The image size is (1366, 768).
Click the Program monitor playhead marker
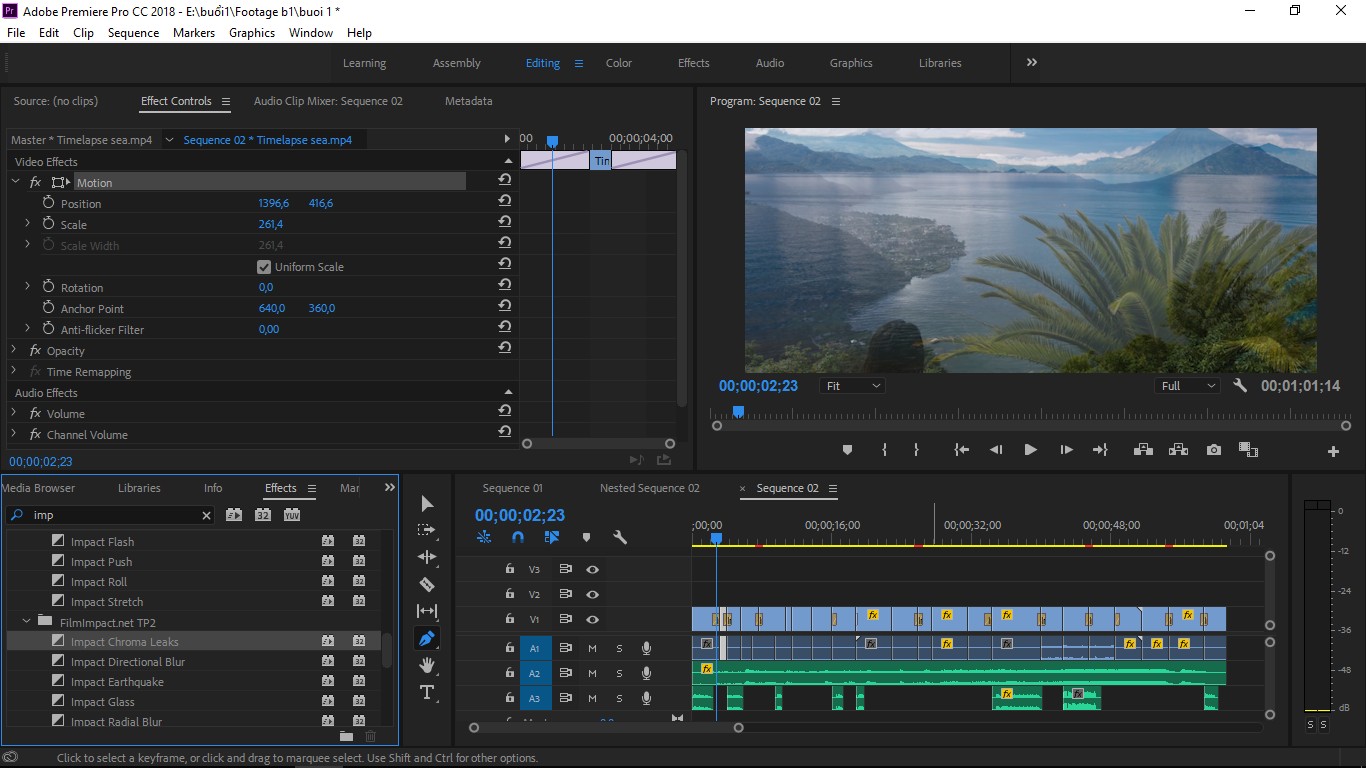(x=738, y=411)
